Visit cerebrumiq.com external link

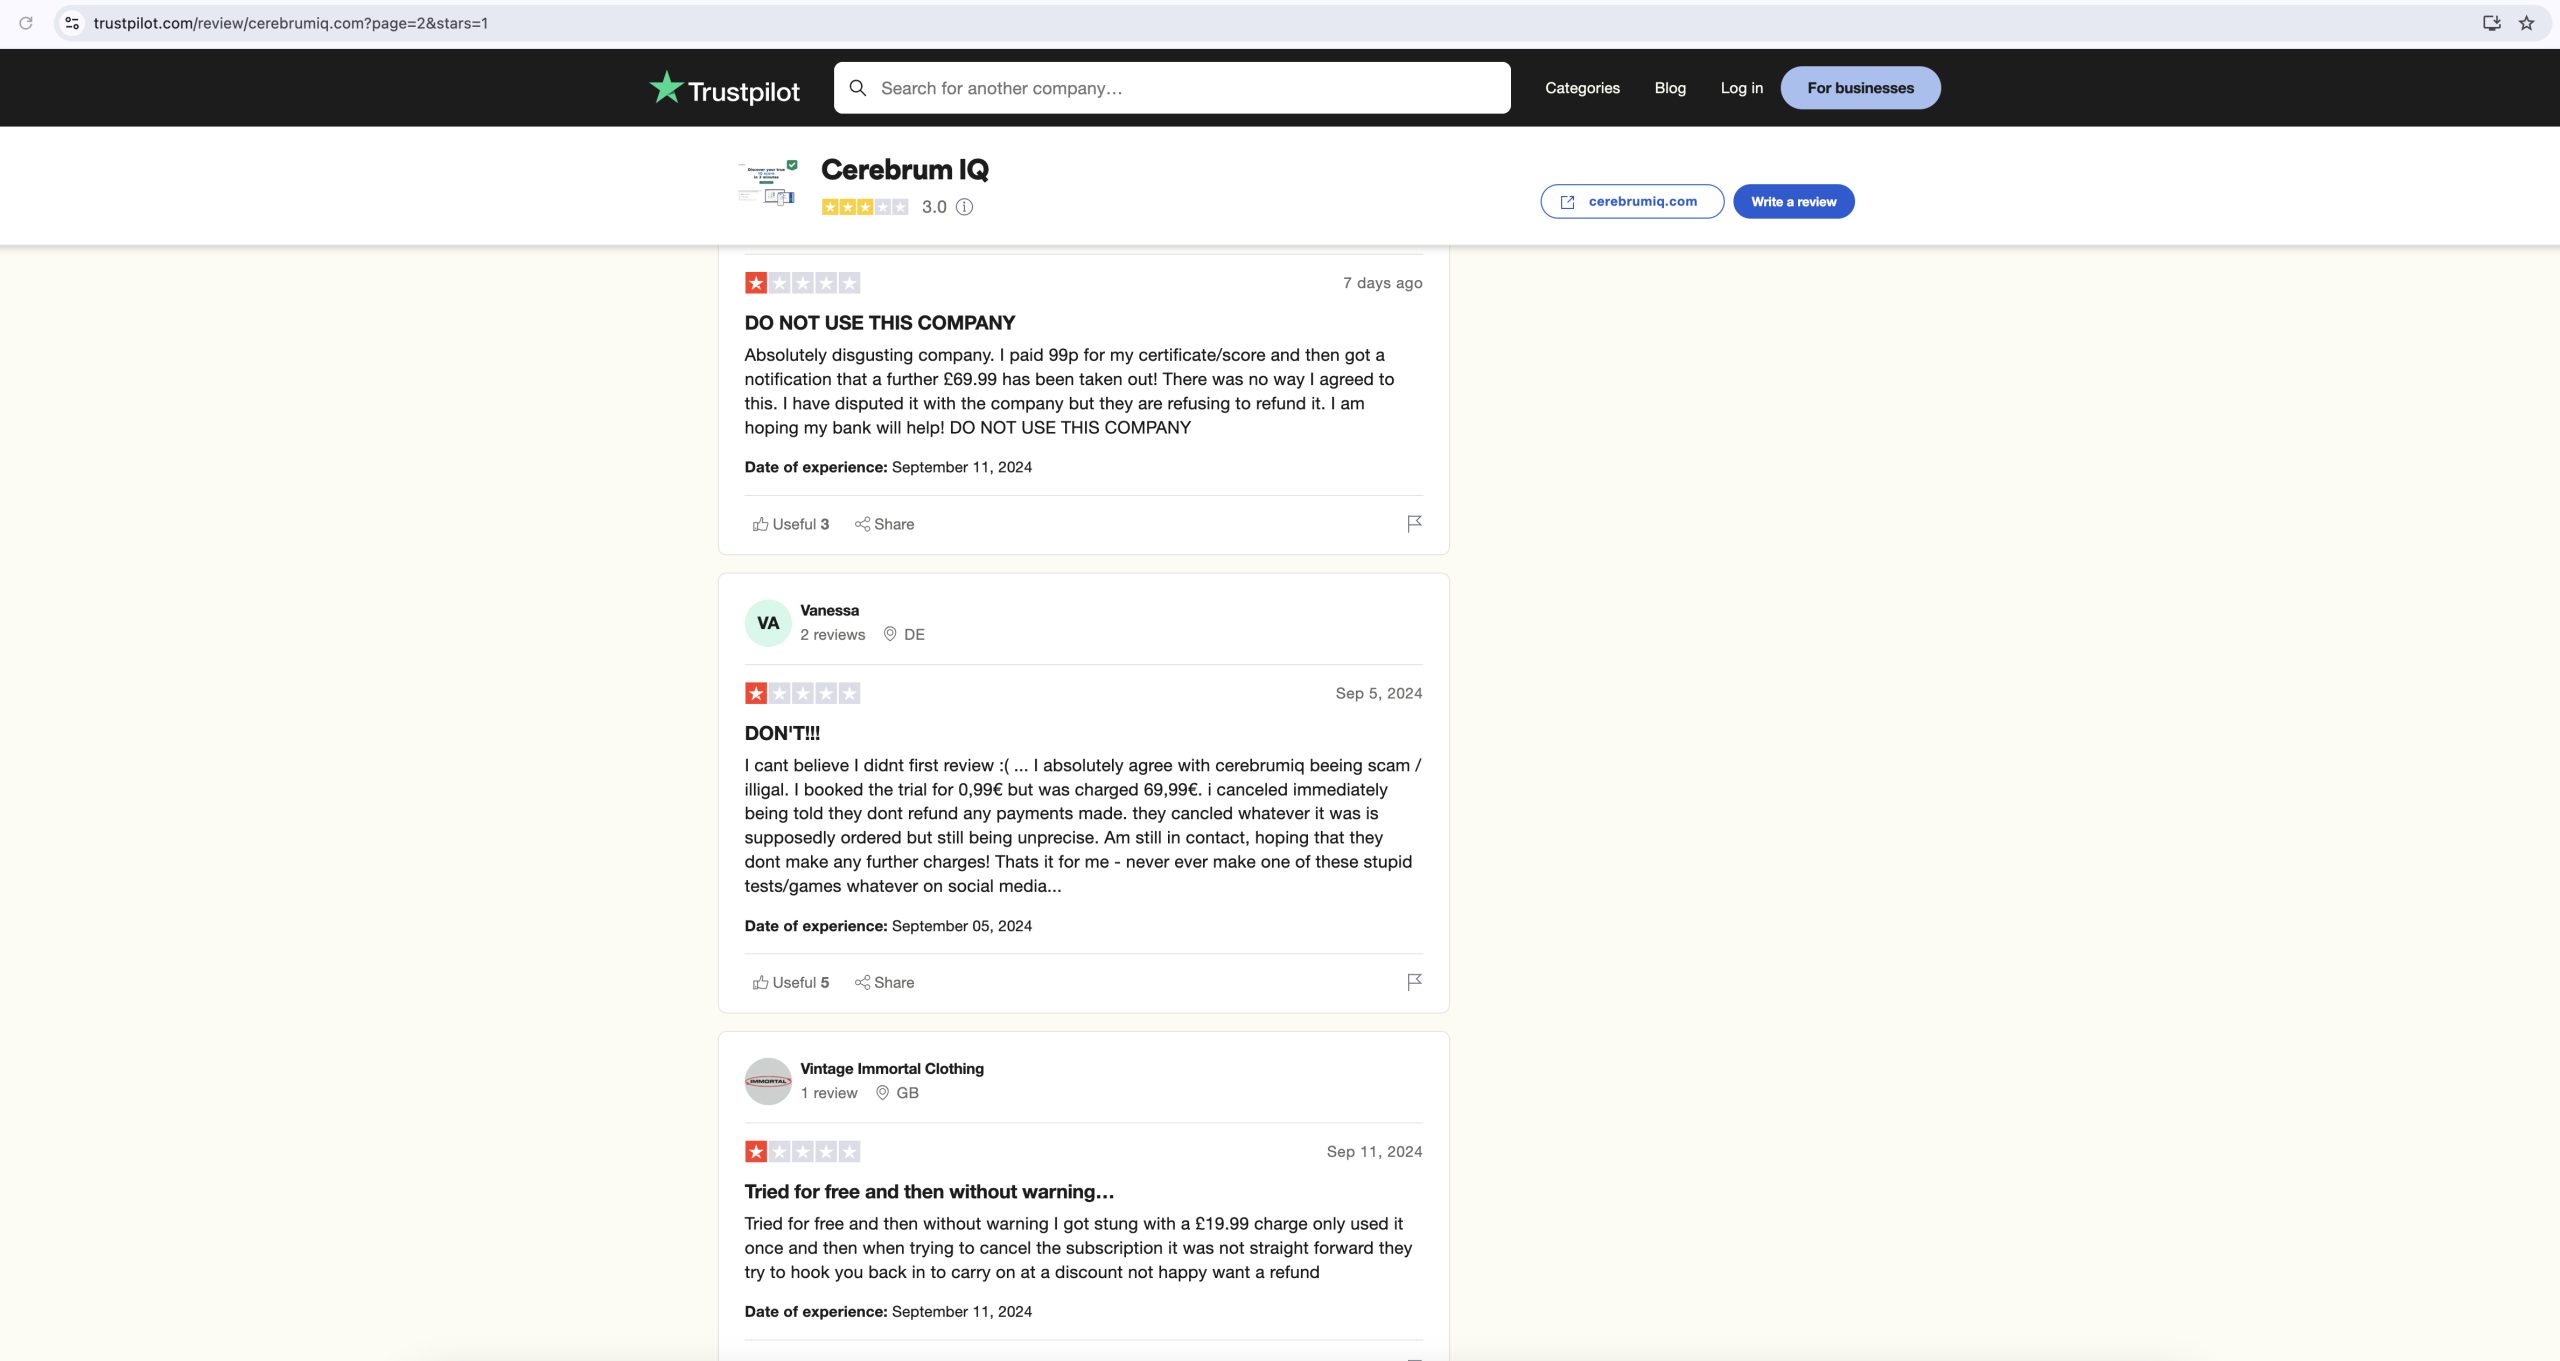pos(1631,201)
